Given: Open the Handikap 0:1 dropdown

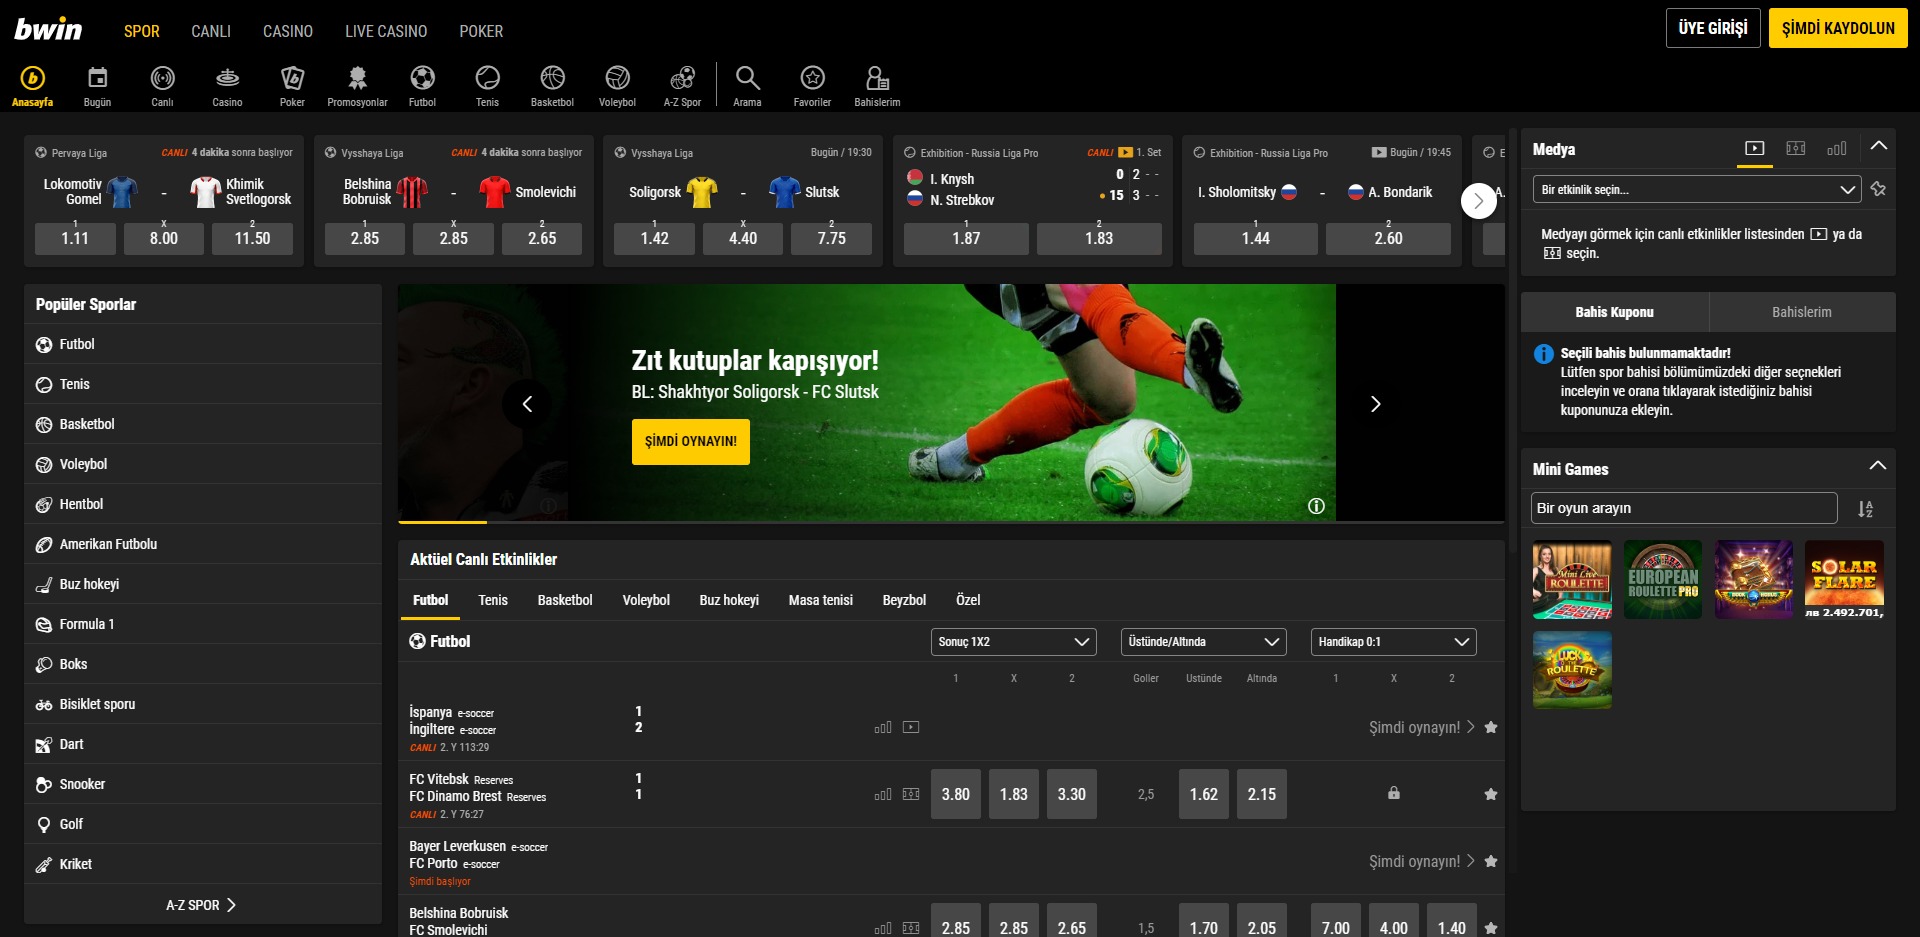Looking at the screenshot, I should click(x=1393, y=642).
